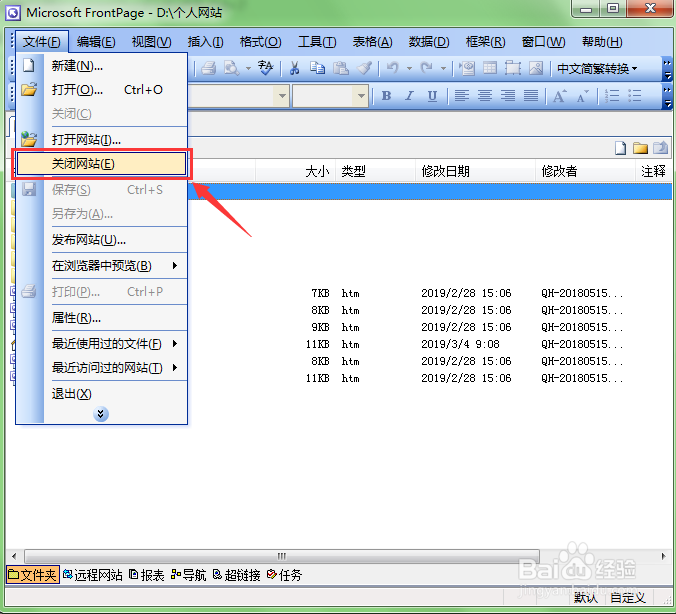Toggle numbered list
Image resolution: width=676 pixels, height=614 pixels.
click(612, 96)
